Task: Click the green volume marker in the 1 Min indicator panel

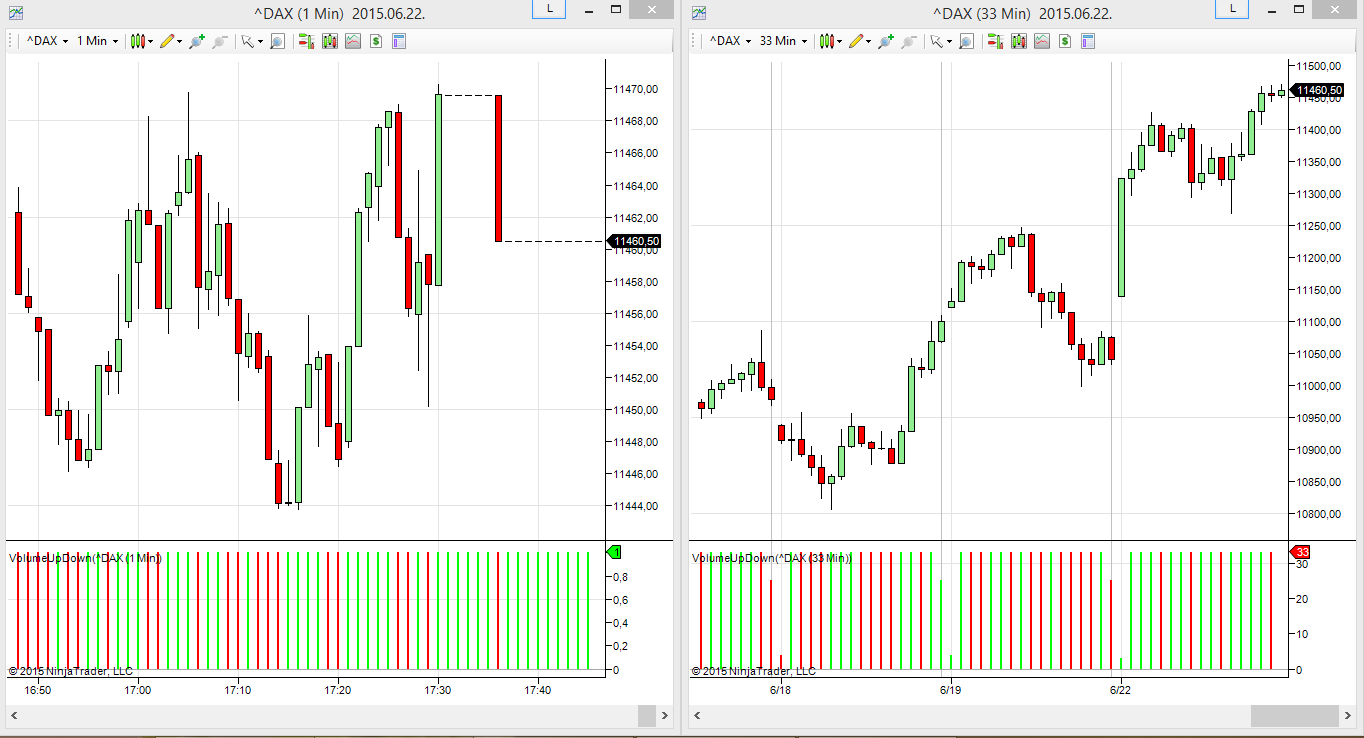Action: point(614,552)
